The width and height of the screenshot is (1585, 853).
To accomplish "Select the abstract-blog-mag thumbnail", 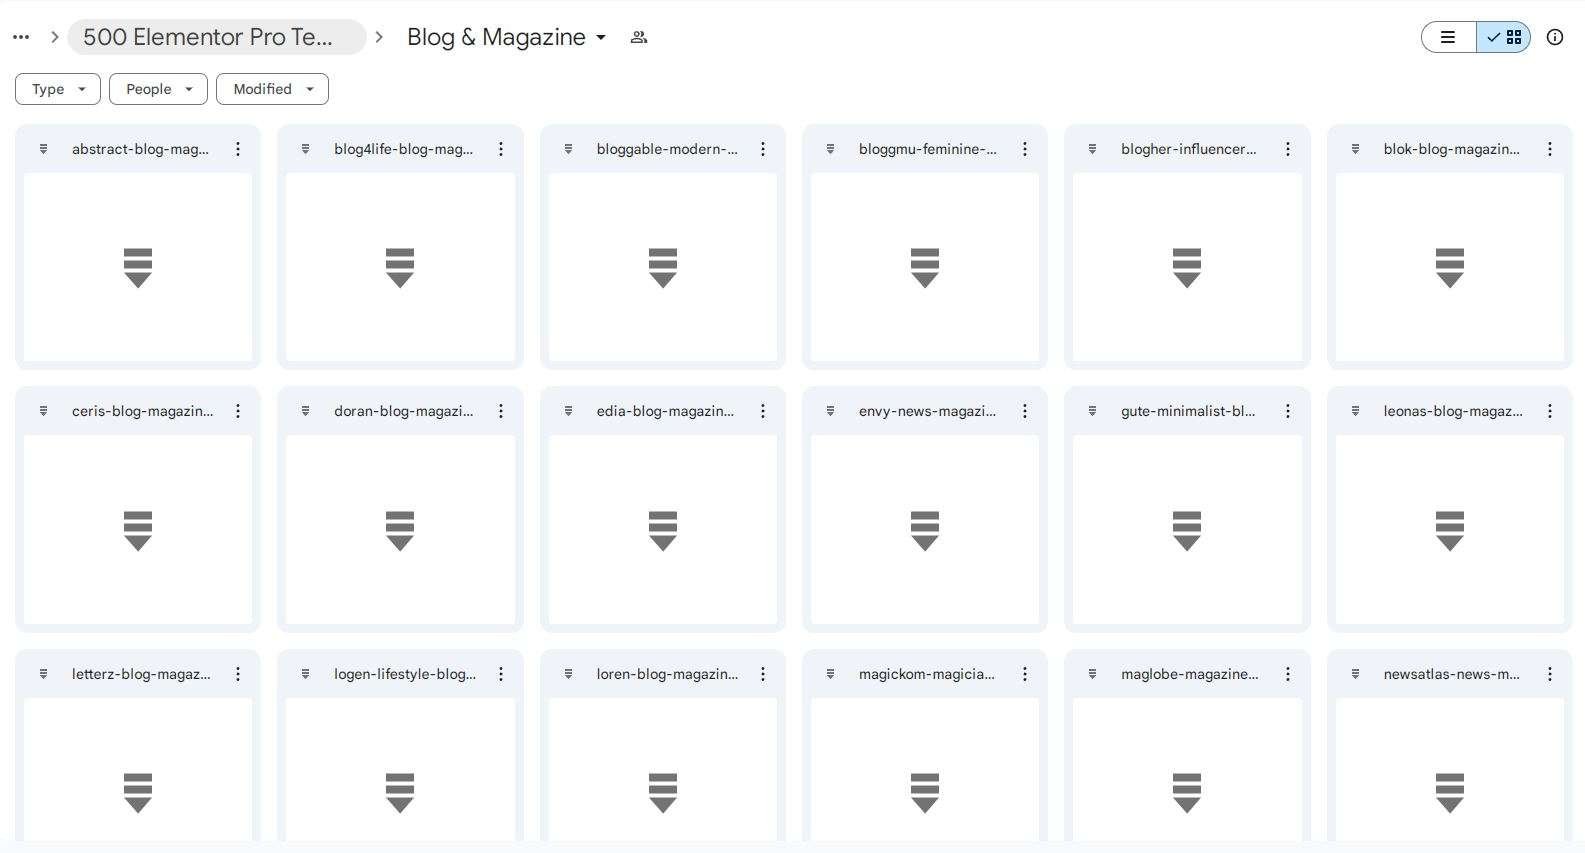I will [138, 267].
